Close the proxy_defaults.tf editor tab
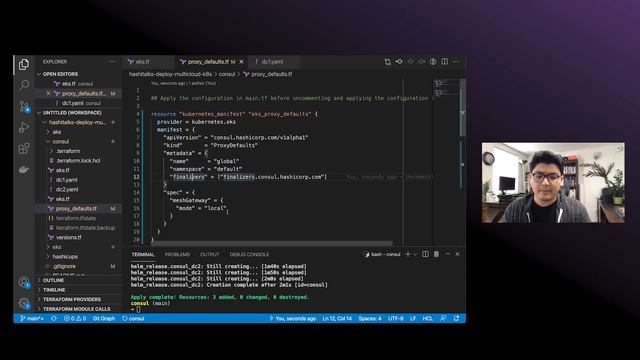 tap(241, 62)
